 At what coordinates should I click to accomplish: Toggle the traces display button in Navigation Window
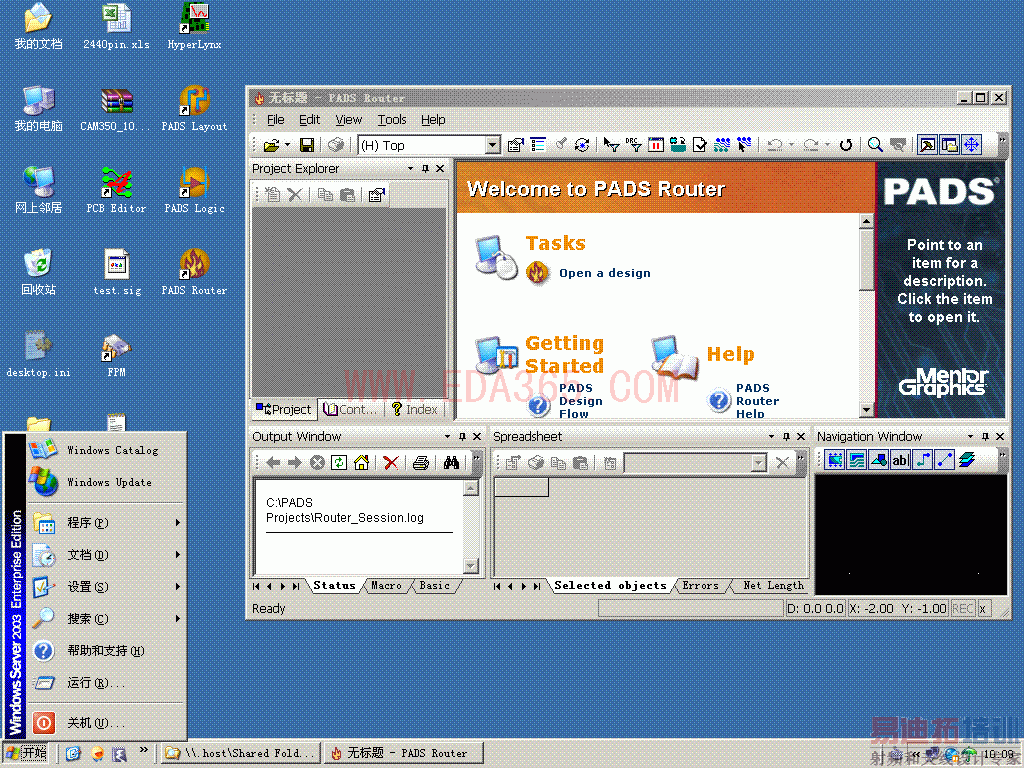tap(857, 460)
